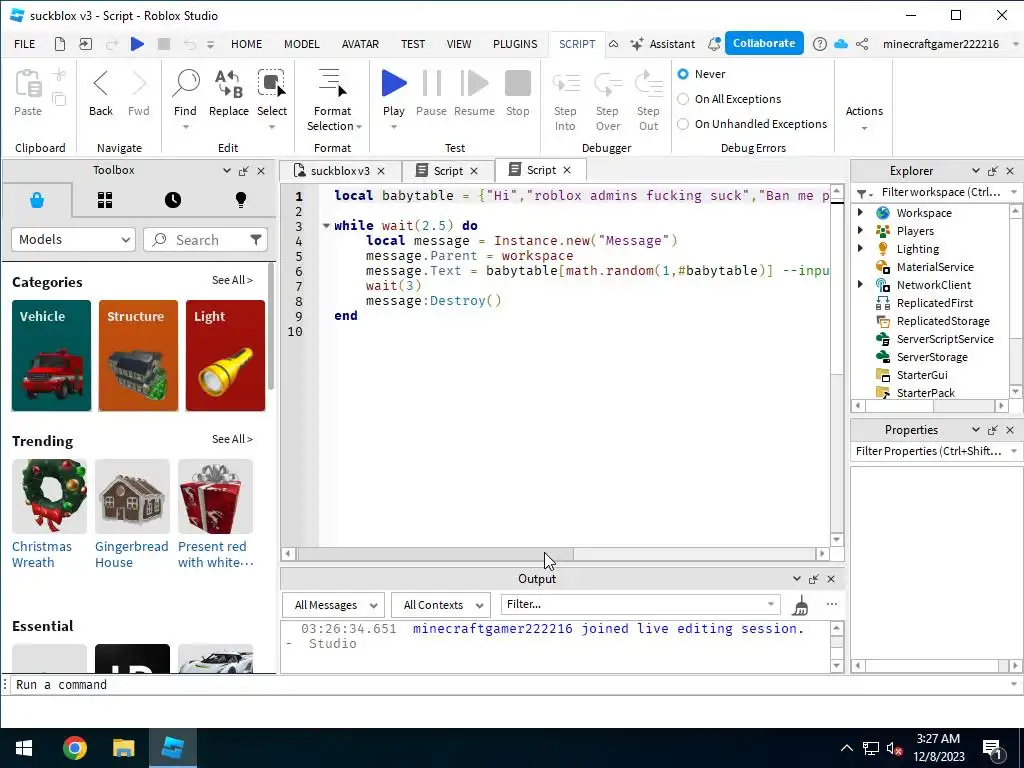Screen dimensions: 1024x768
Task: Open the Toolbox Recent clock tab
Action: [173, 200]
